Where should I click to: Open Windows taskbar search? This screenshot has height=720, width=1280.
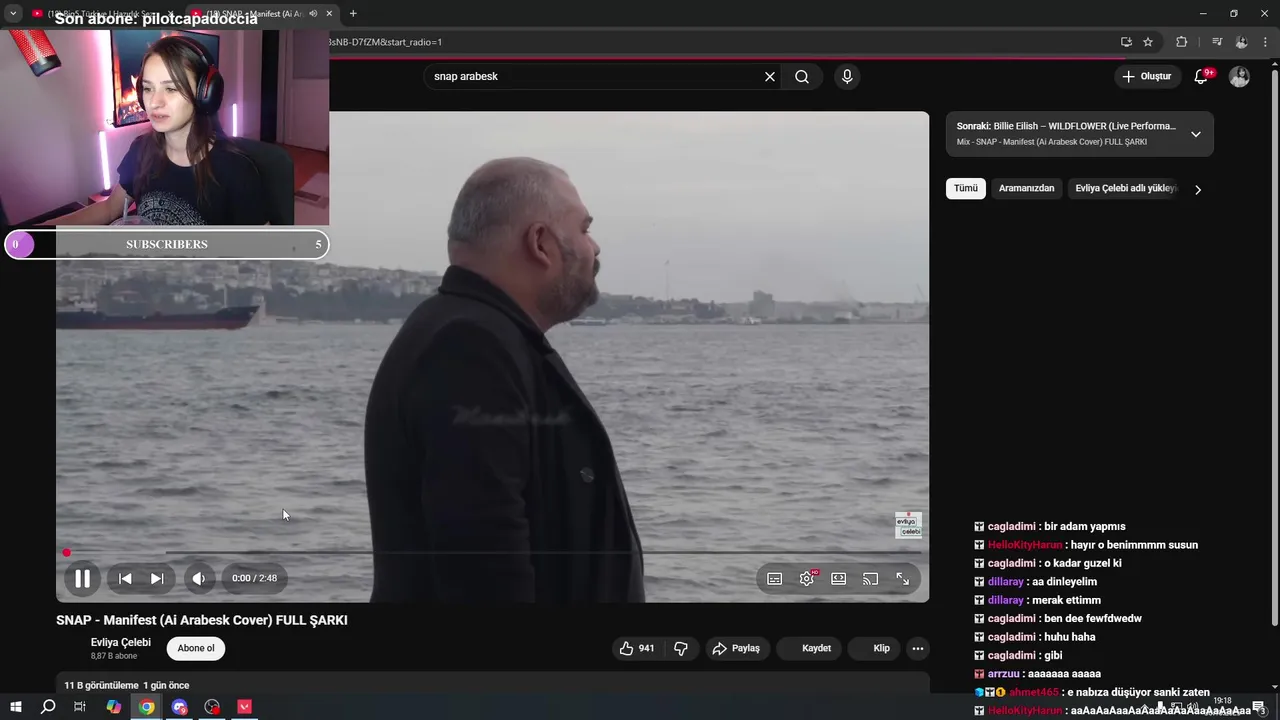coord(48,707)
